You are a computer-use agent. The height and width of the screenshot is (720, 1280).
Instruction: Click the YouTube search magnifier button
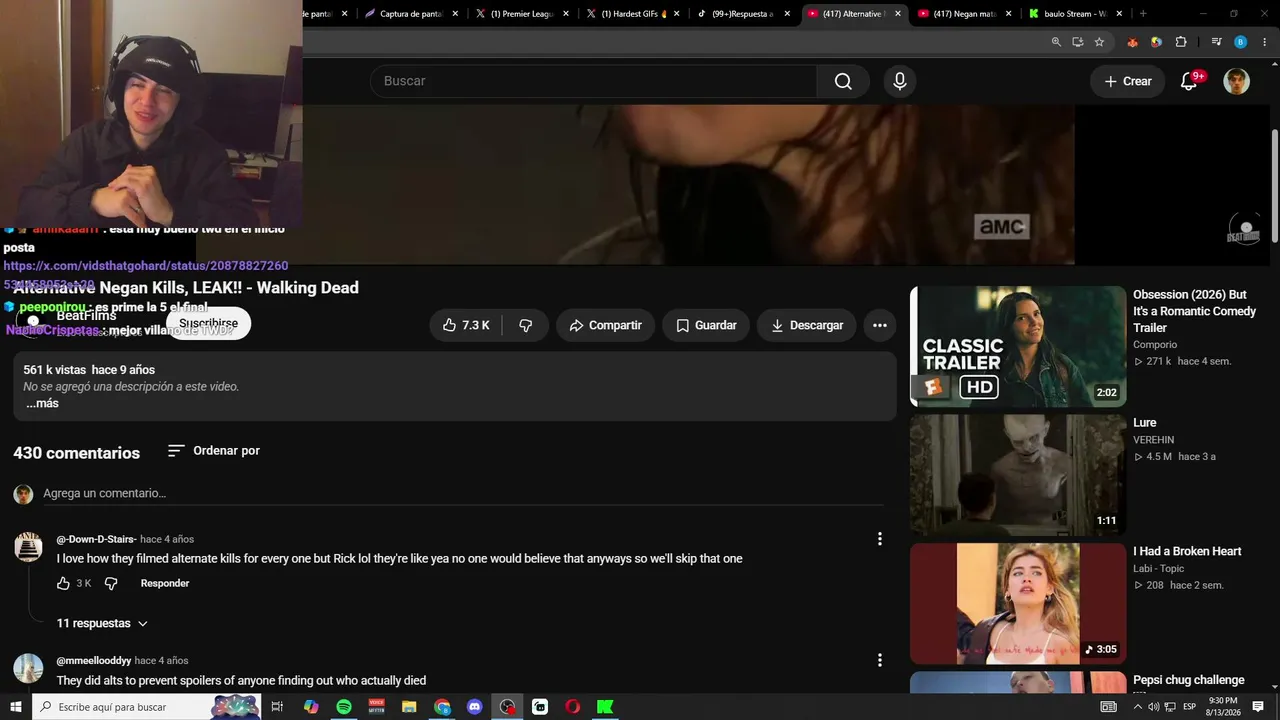coord(843,81)
